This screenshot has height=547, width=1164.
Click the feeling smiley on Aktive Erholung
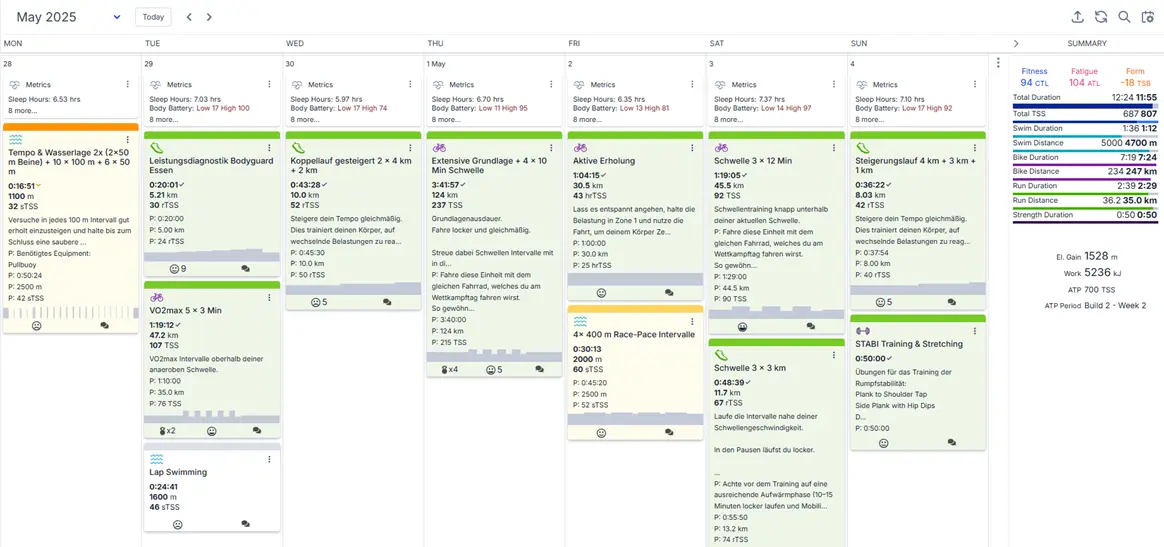pos(601,293)
